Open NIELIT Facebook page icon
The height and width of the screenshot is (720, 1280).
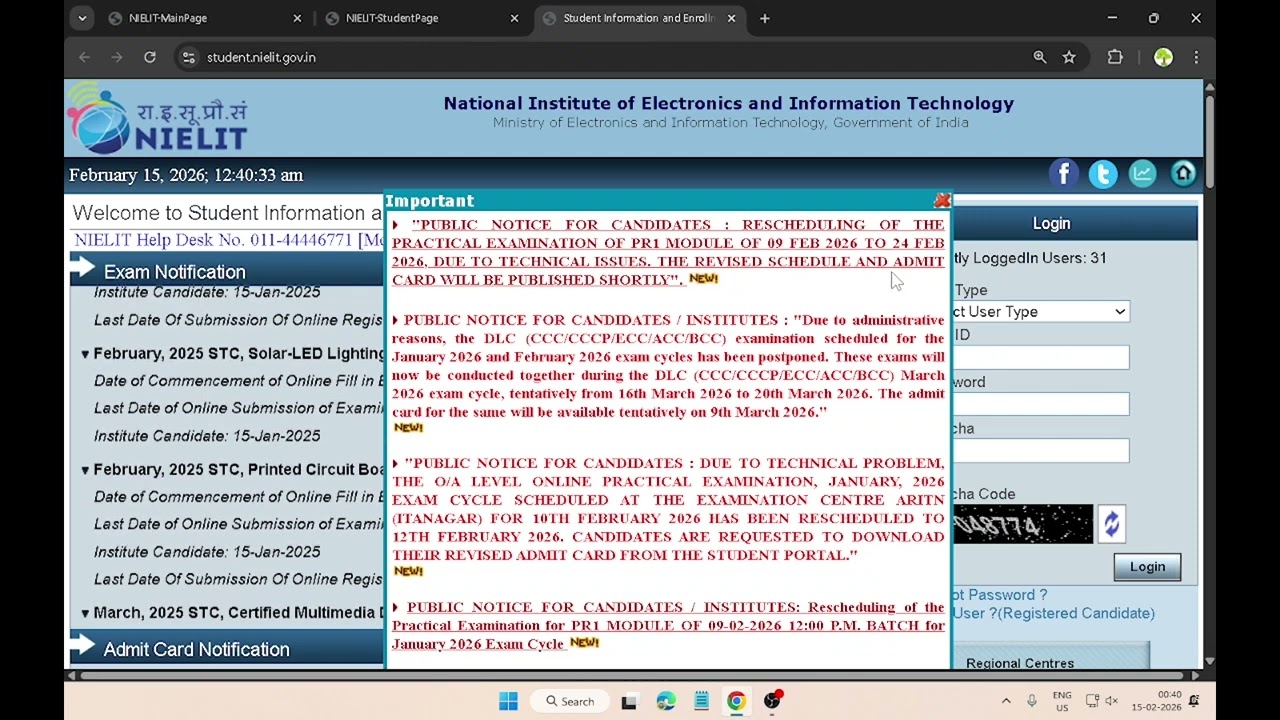click(1064, 174)
